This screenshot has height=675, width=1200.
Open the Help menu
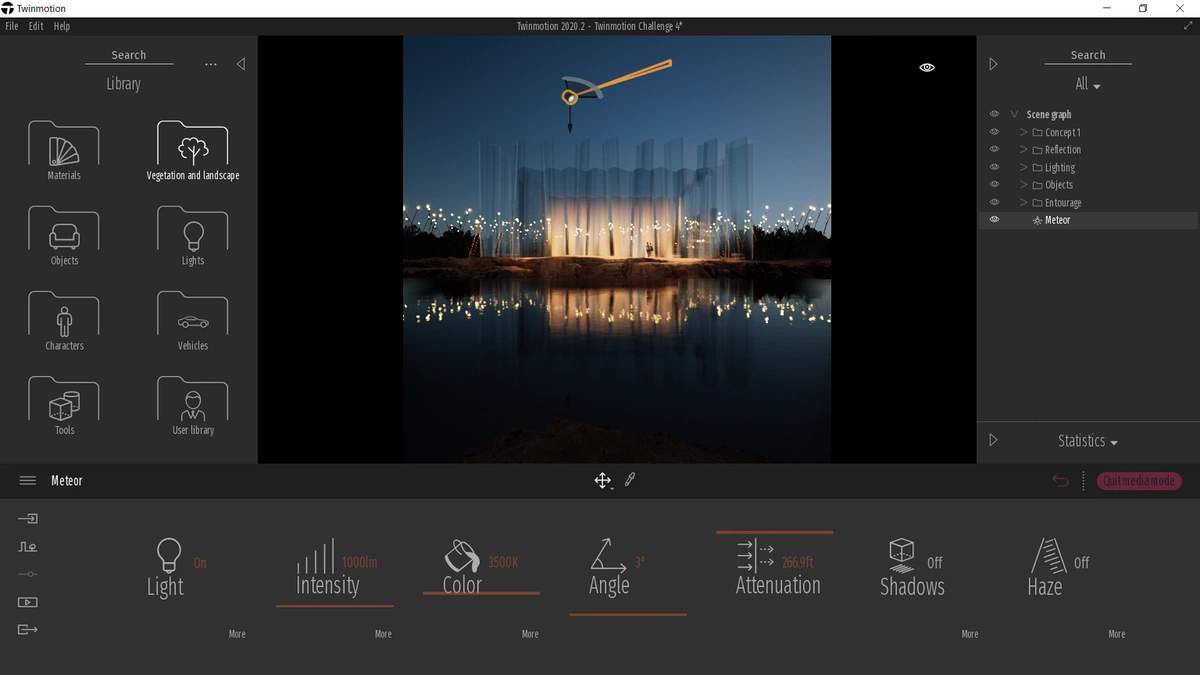62,26
